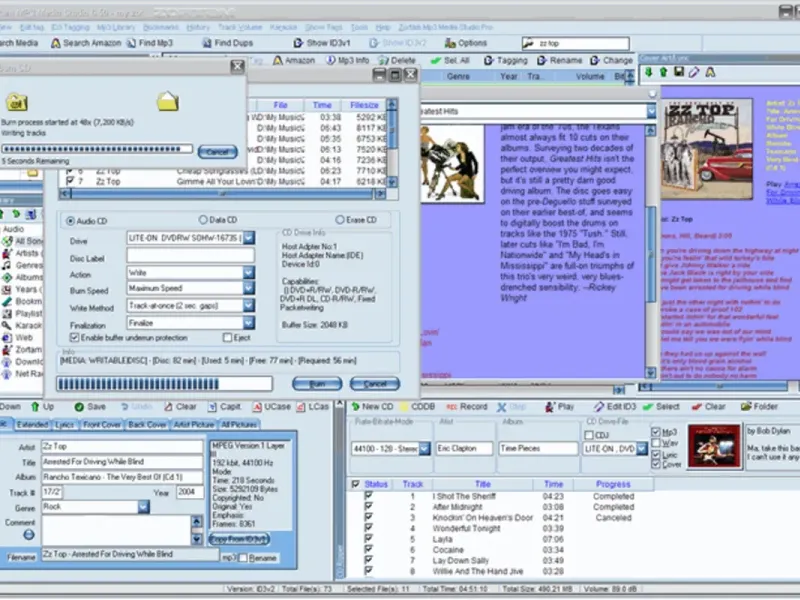The width and height of the screenshot is (800, 600).
Task: Click the Select green check in the ripper toolbar
Action: click(x=648, y=407)
